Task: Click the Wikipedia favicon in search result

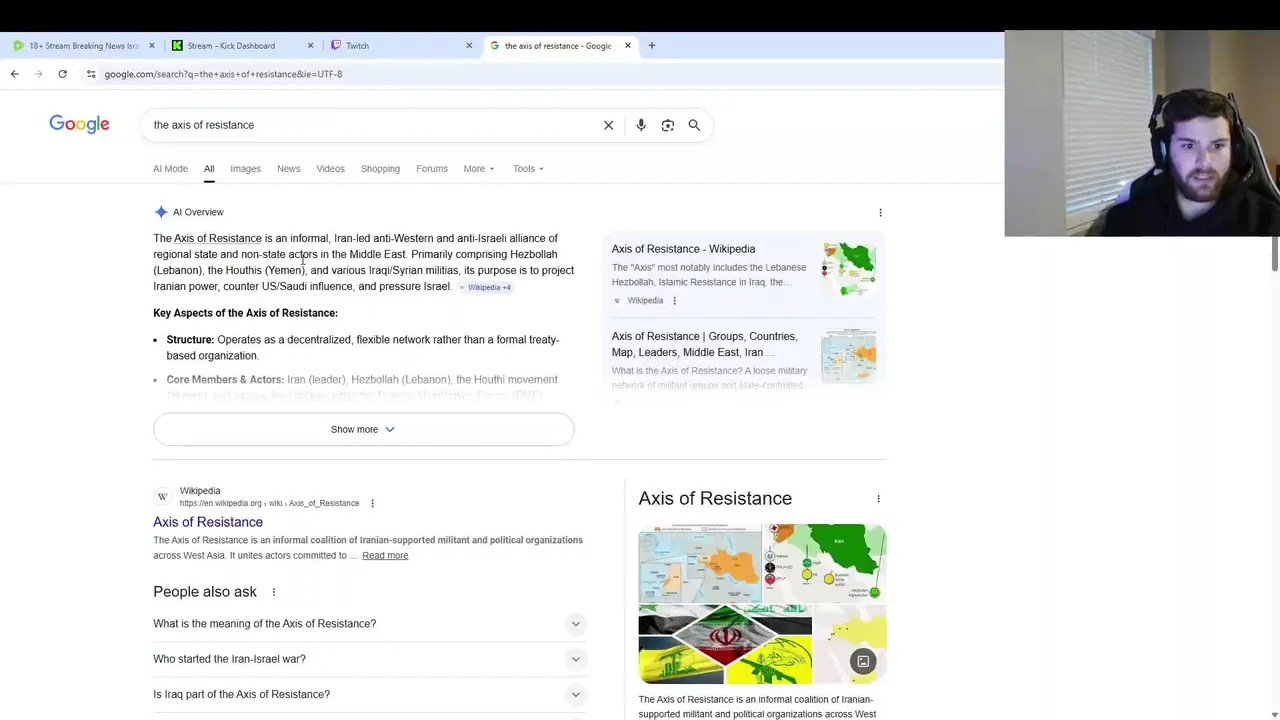Action: click(163, 496)
